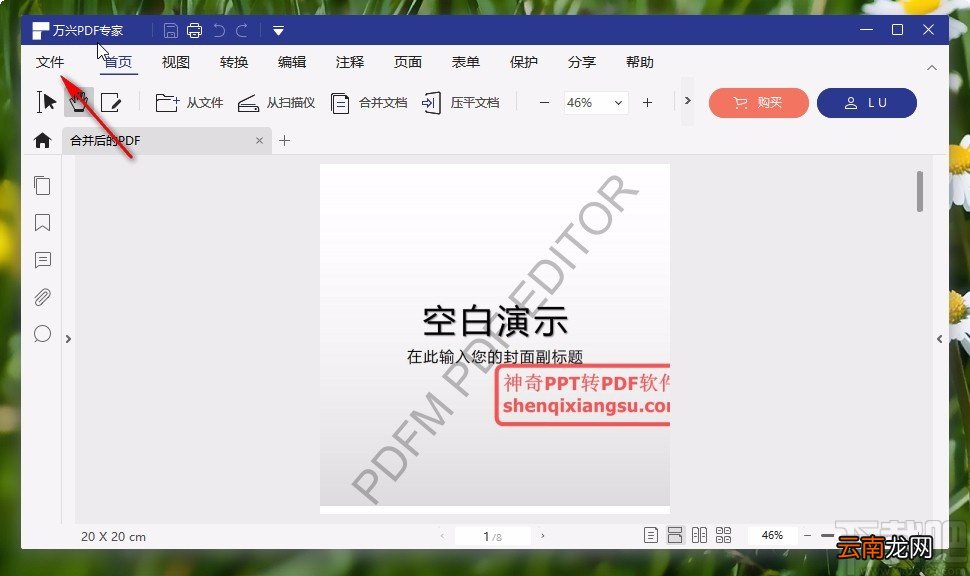Image resolution: width=970 pixels, height=576 pixels.
Task: Click the save icon in title bar
Action: pos(171,30)
